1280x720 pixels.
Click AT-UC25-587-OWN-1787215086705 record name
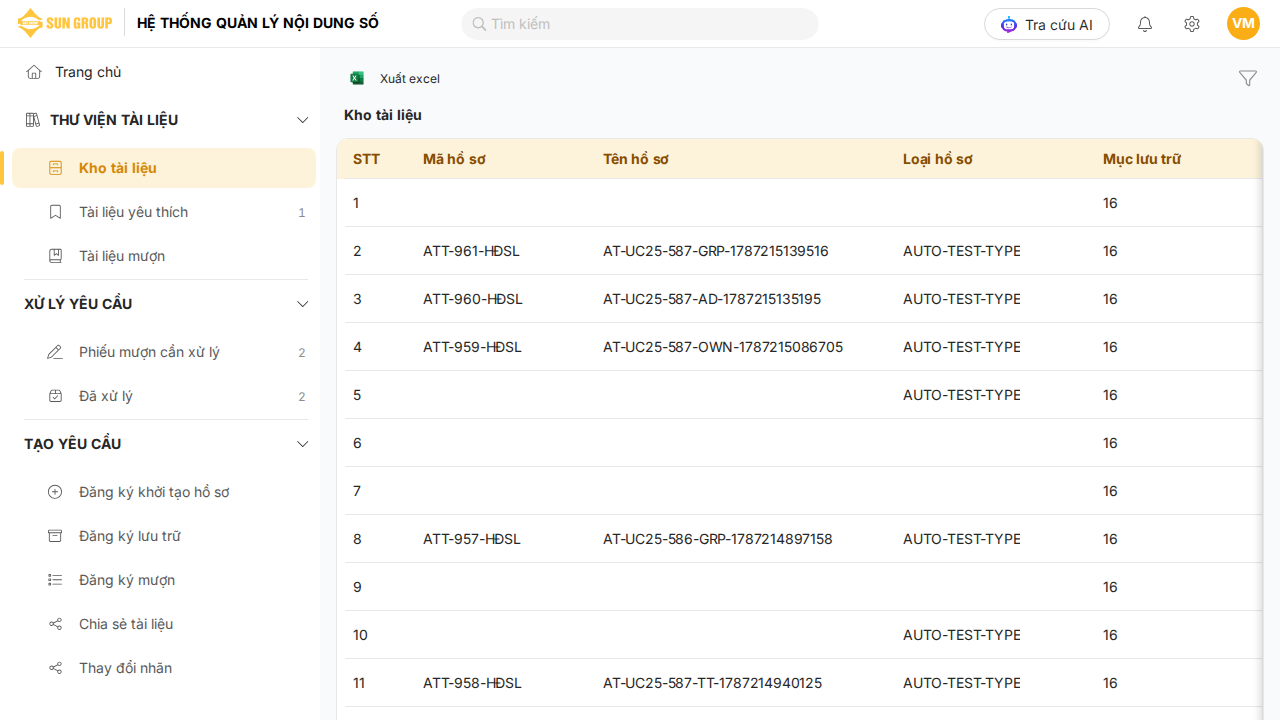[x=723, y=347]
